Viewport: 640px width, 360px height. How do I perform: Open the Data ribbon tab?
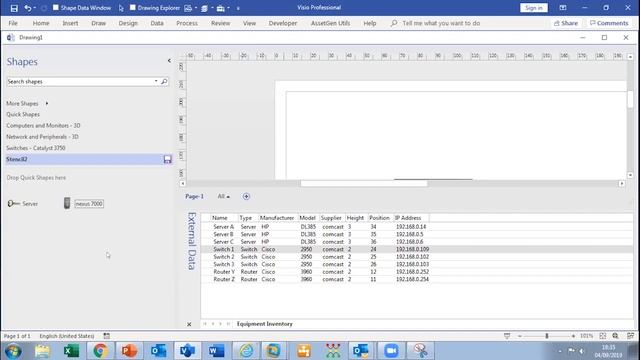[x=157, y=23]
